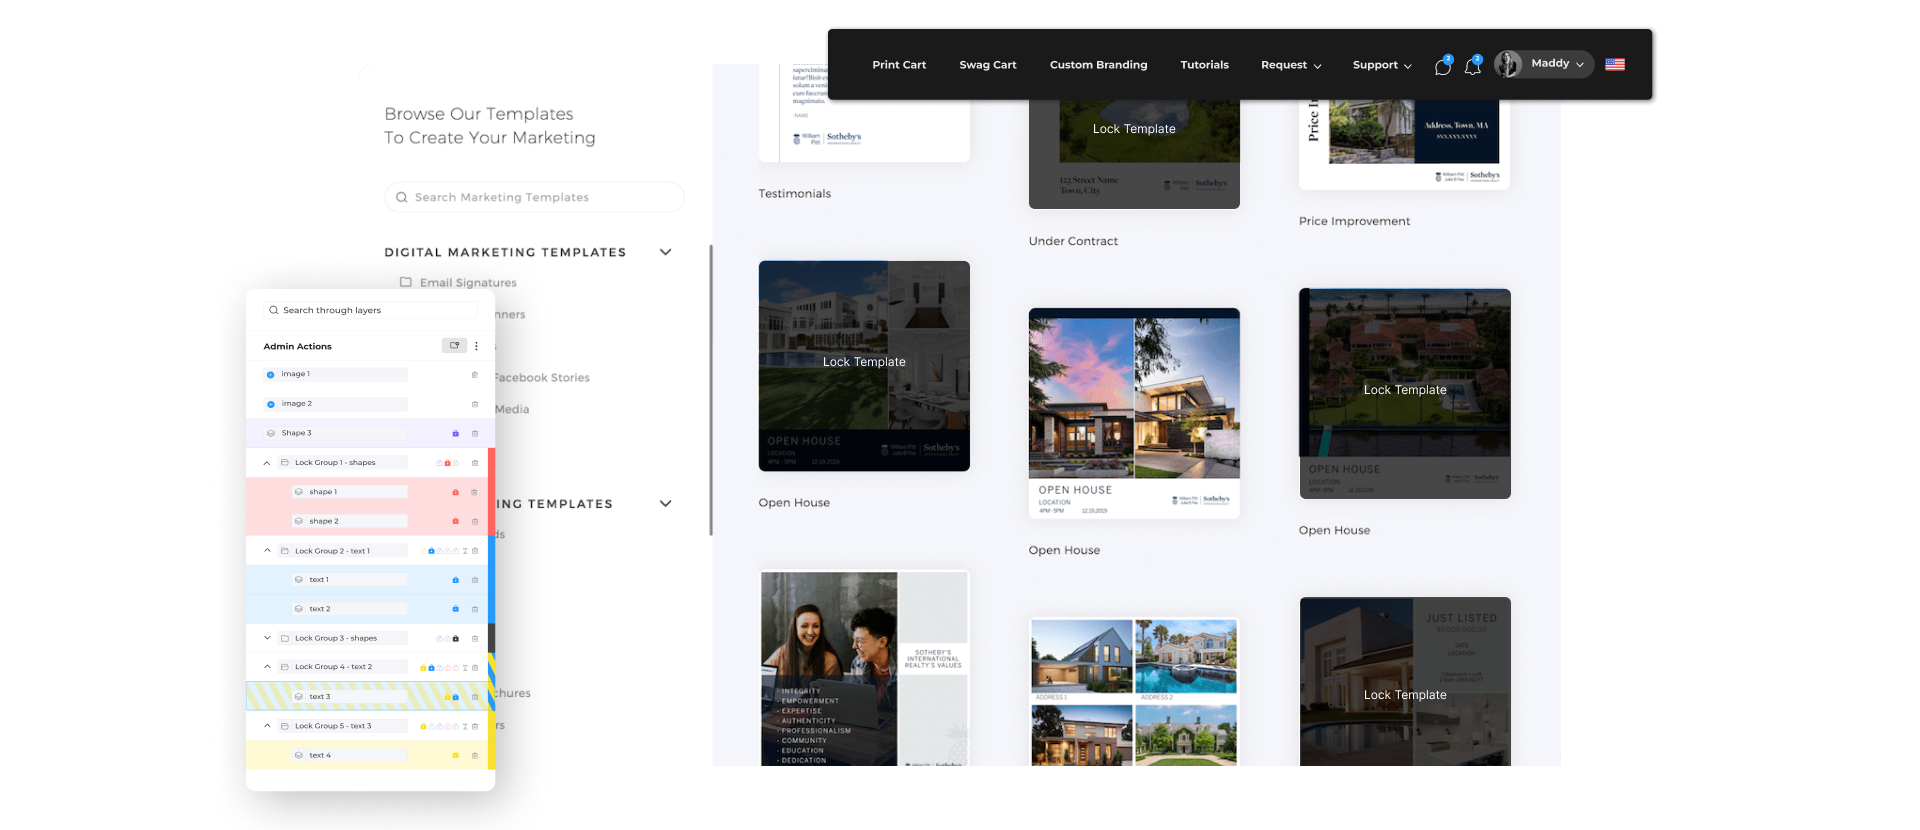
Task: Open the Request dropdown menu
Action: pyautogui.click(x=1291, y=65)
